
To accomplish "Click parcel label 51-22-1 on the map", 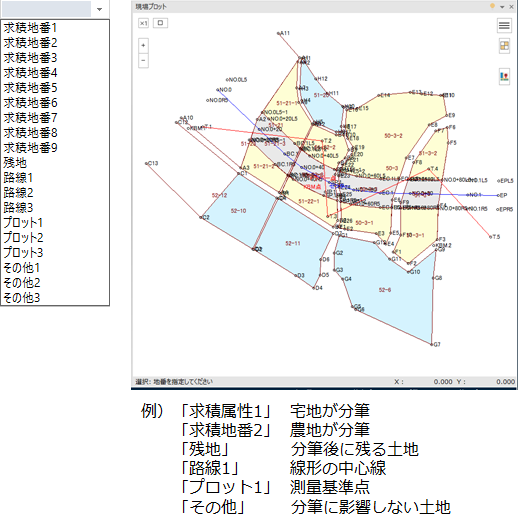I will pos(309,201).
